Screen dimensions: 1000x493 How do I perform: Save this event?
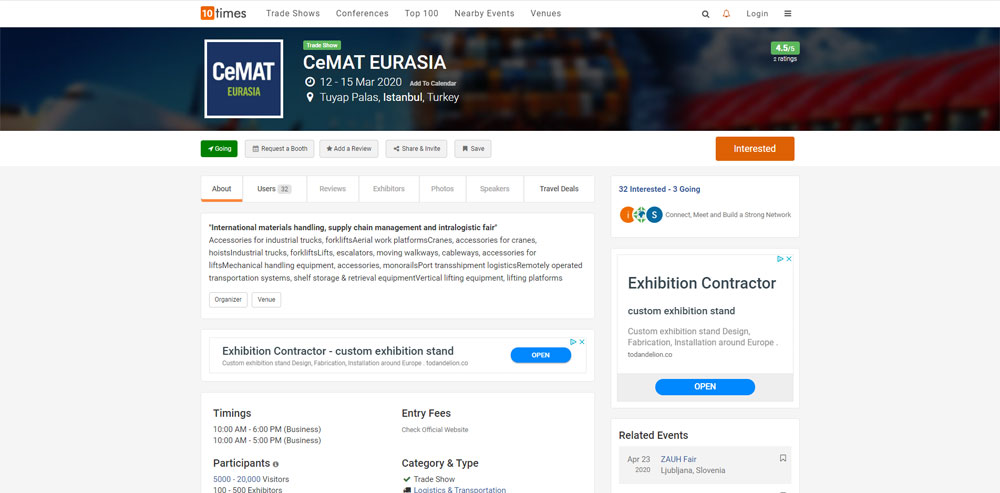473,149
